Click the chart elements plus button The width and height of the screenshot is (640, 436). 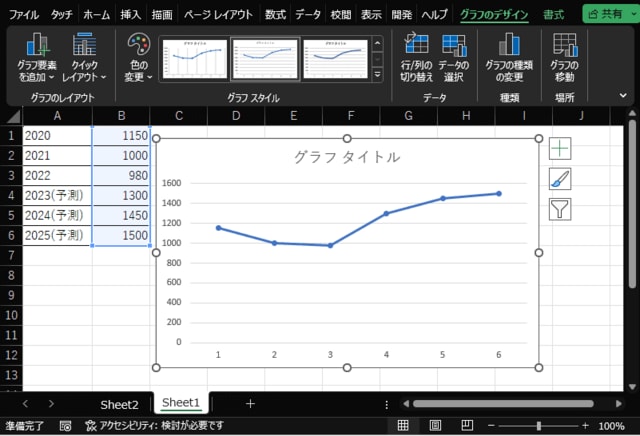tap(560, 148)
